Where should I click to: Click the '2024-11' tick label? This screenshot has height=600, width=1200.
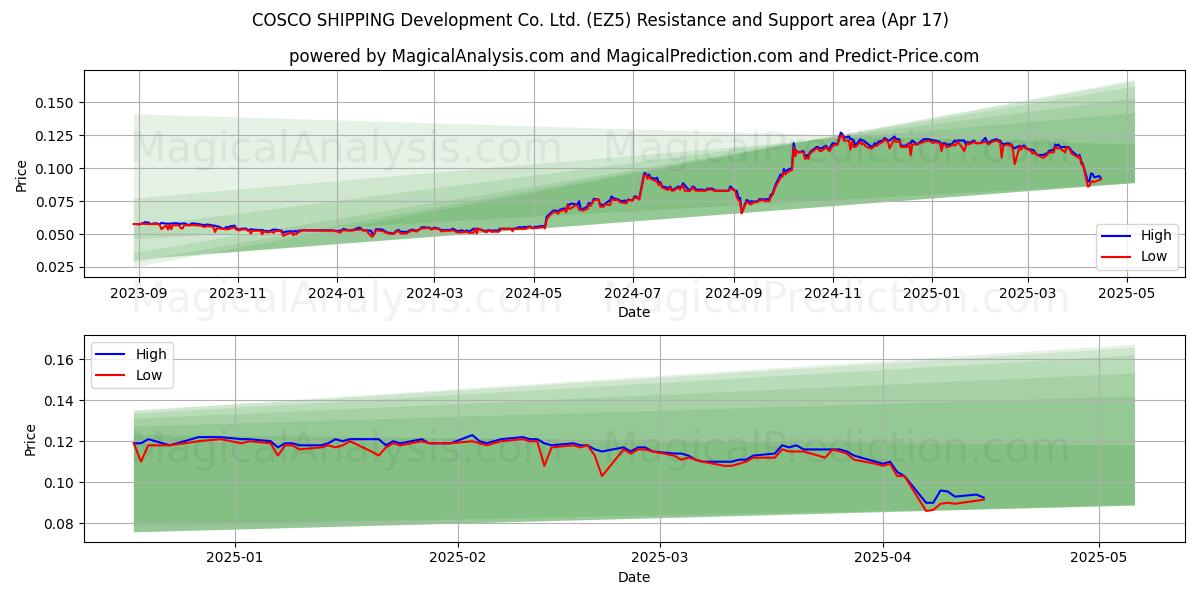click(832, 293)
